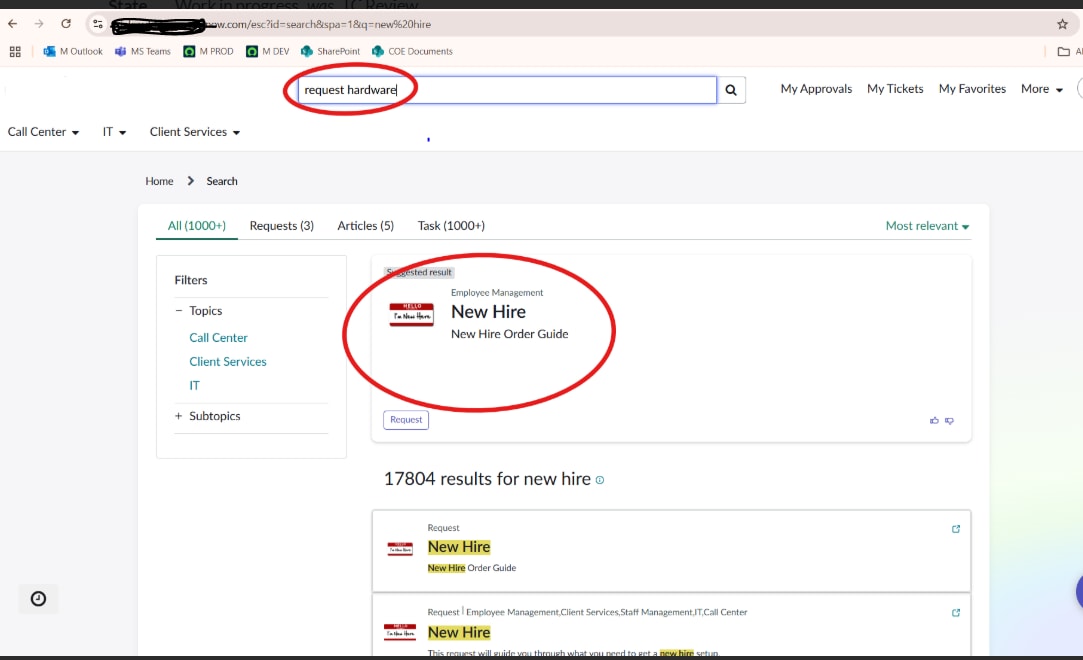Open My Approvals
This screenshot has height=660, width=1083.
[x=815, y=89]
